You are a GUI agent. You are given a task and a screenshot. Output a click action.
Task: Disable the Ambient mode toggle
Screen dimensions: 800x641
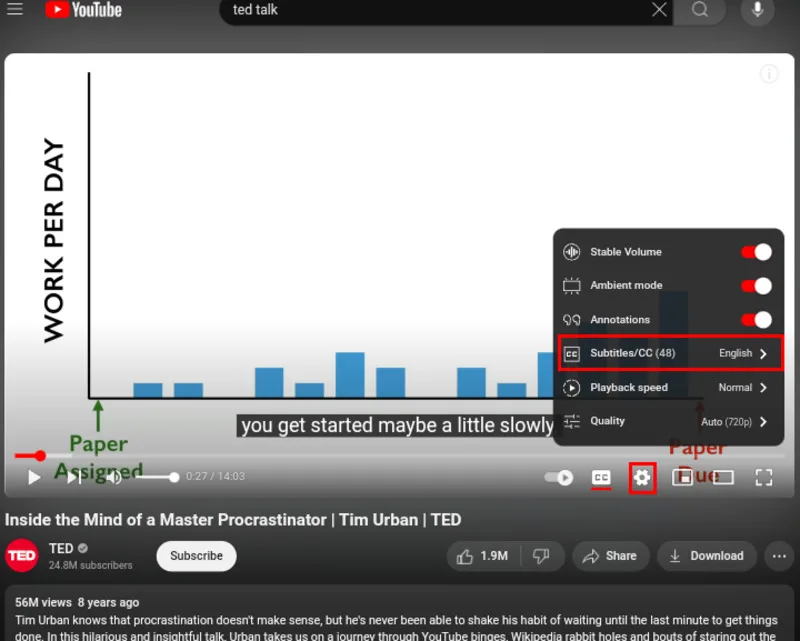point(757,286)
